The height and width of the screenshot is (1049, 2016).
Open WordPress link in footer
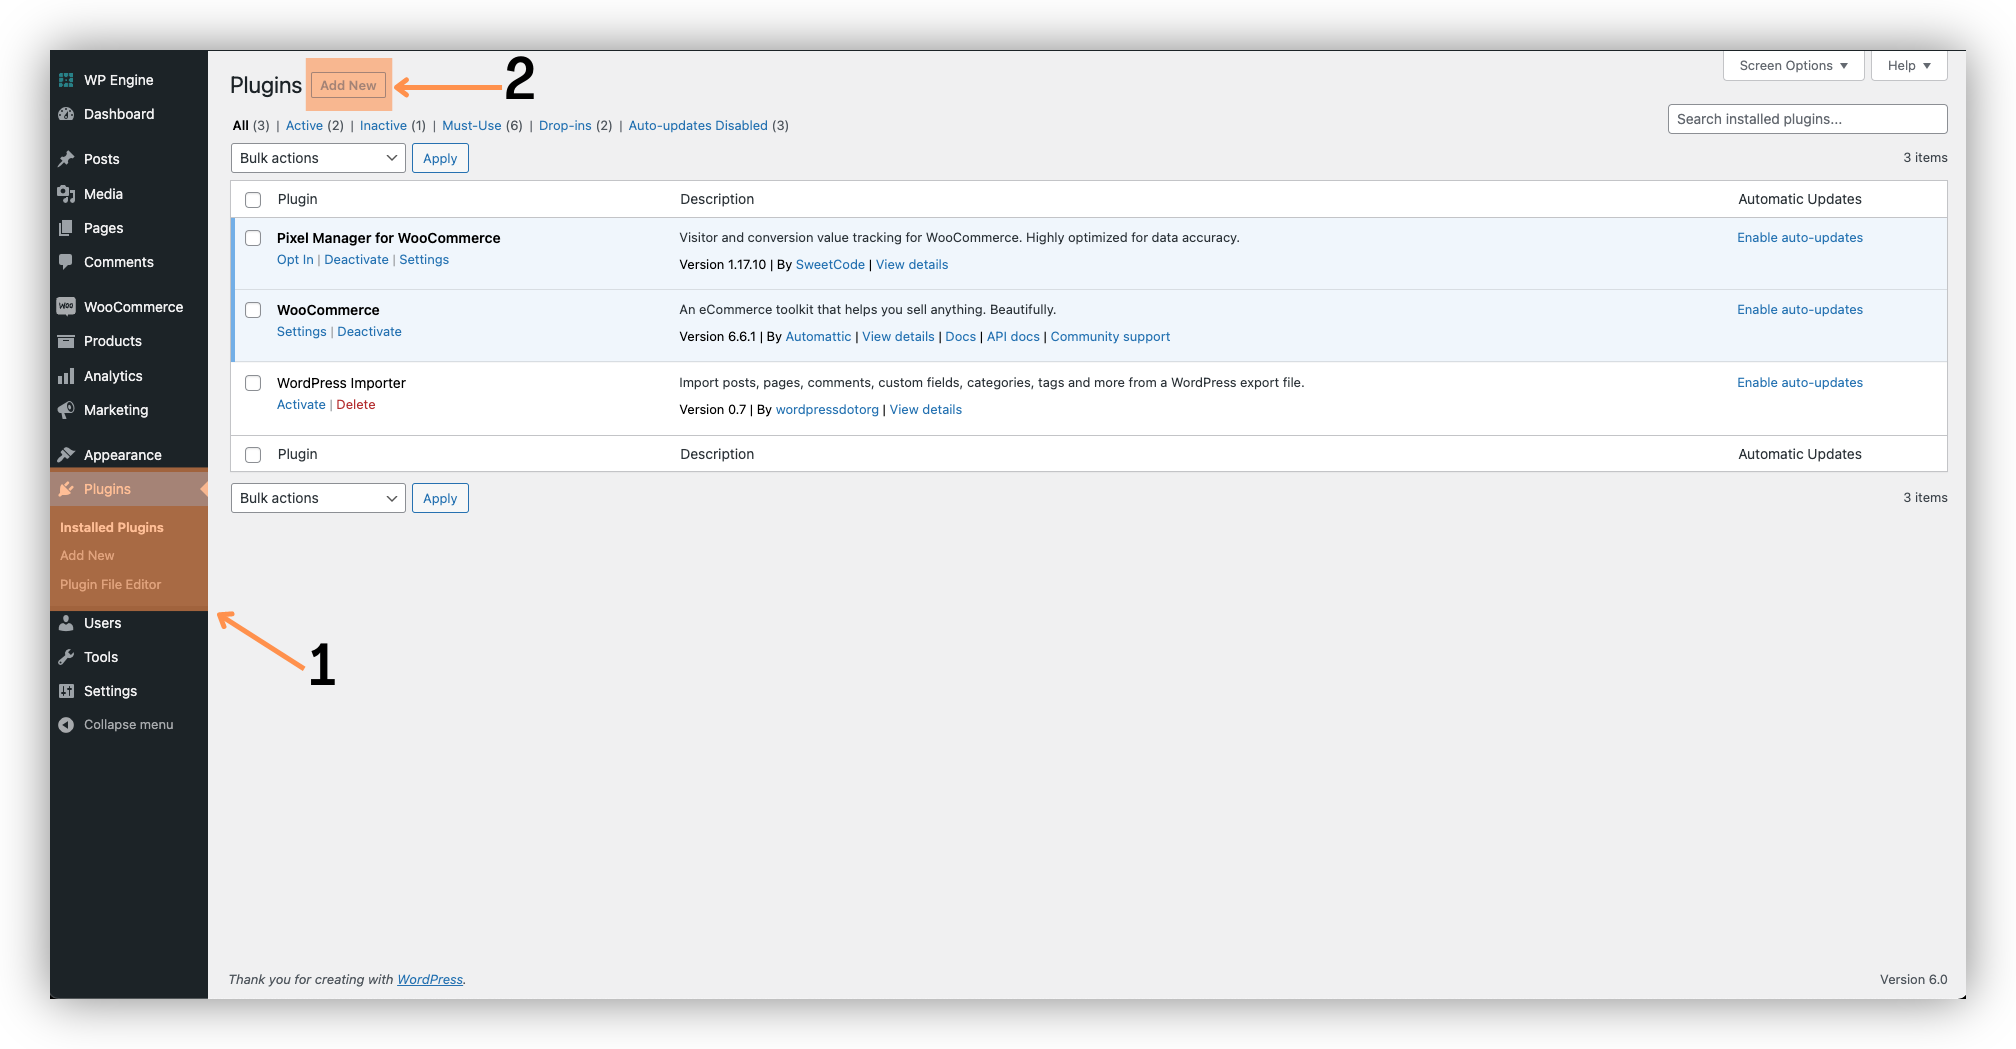[430, 979]
